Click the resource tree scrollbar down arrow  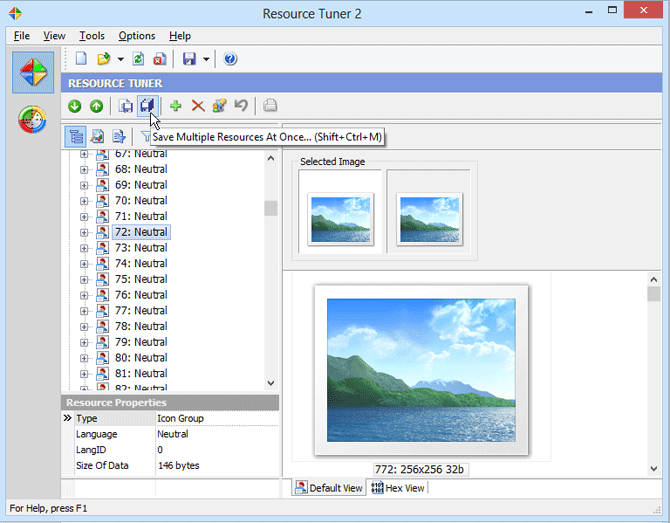pyautogui.click(x=271, y=383)
